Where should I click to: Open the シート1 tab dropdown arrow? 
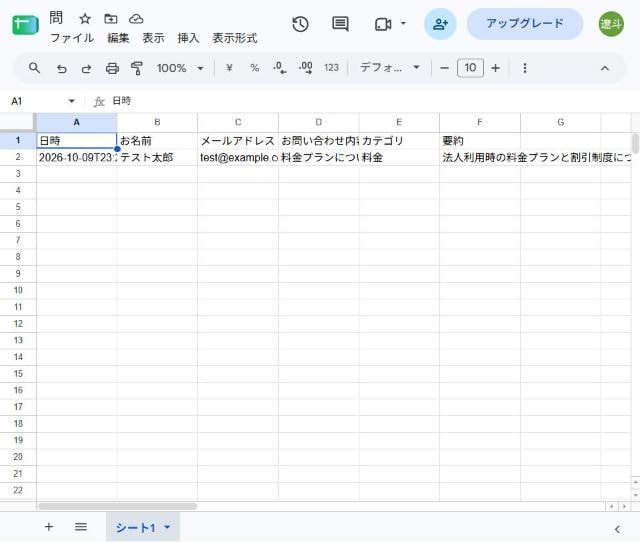[x=167, y=527]
